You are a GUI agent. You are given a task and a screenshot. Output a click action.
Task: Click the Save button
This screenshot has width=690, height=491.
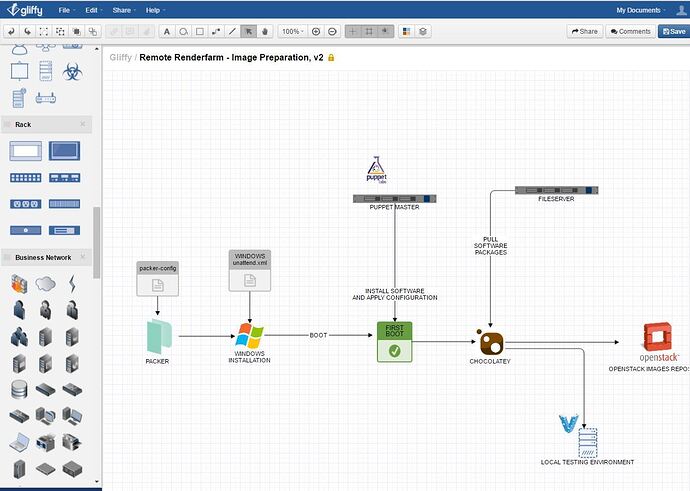[x=673, y=31]
